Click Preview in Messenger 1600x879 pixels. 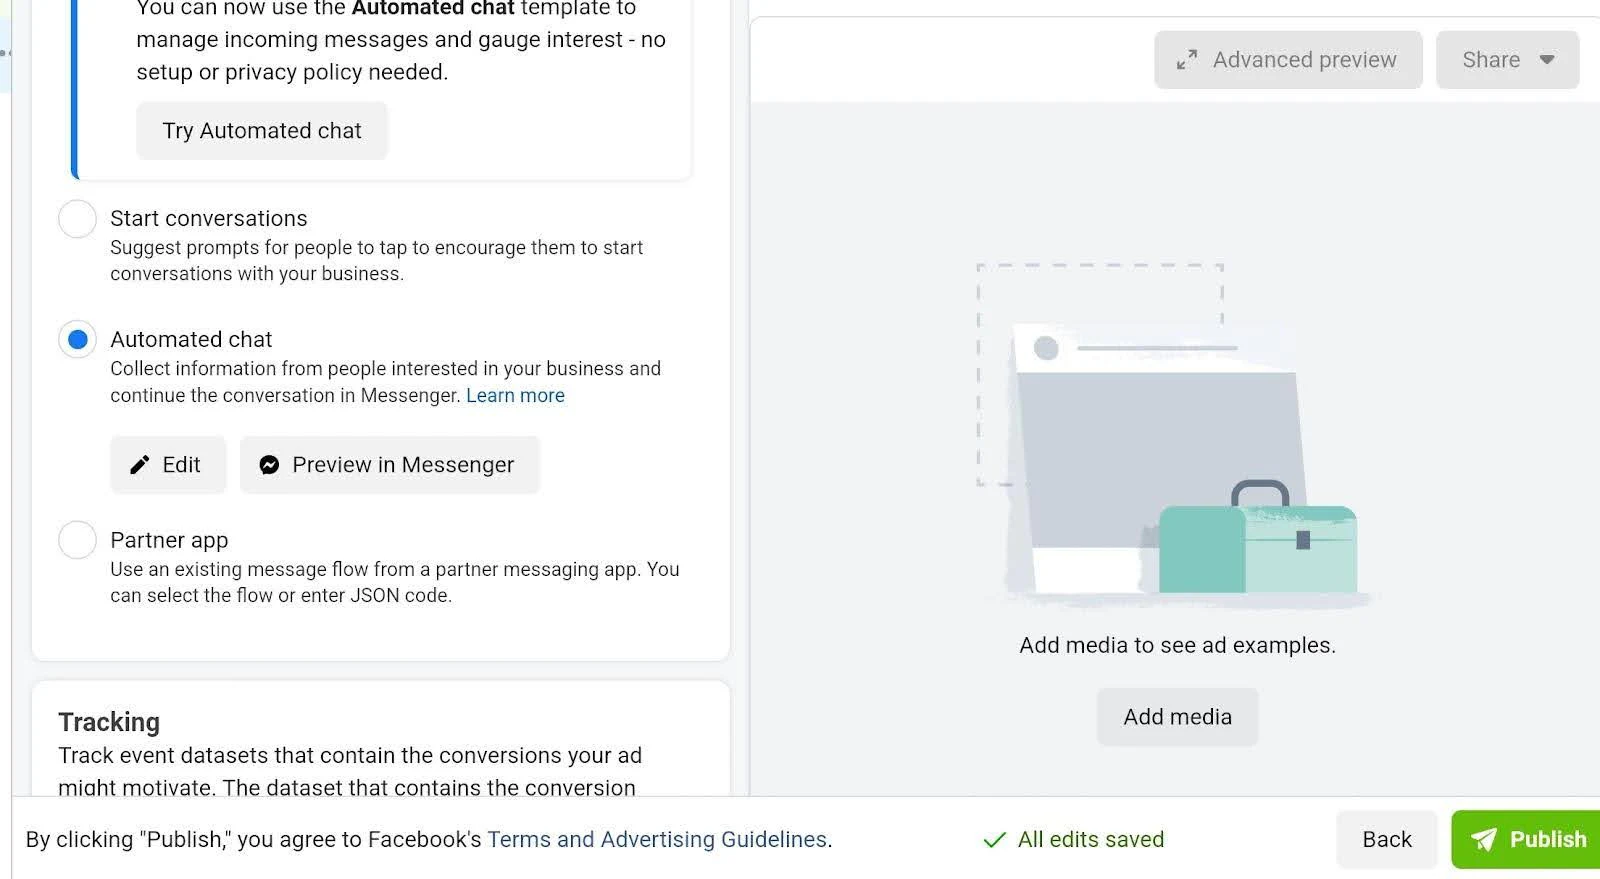[x=390, y=464]
